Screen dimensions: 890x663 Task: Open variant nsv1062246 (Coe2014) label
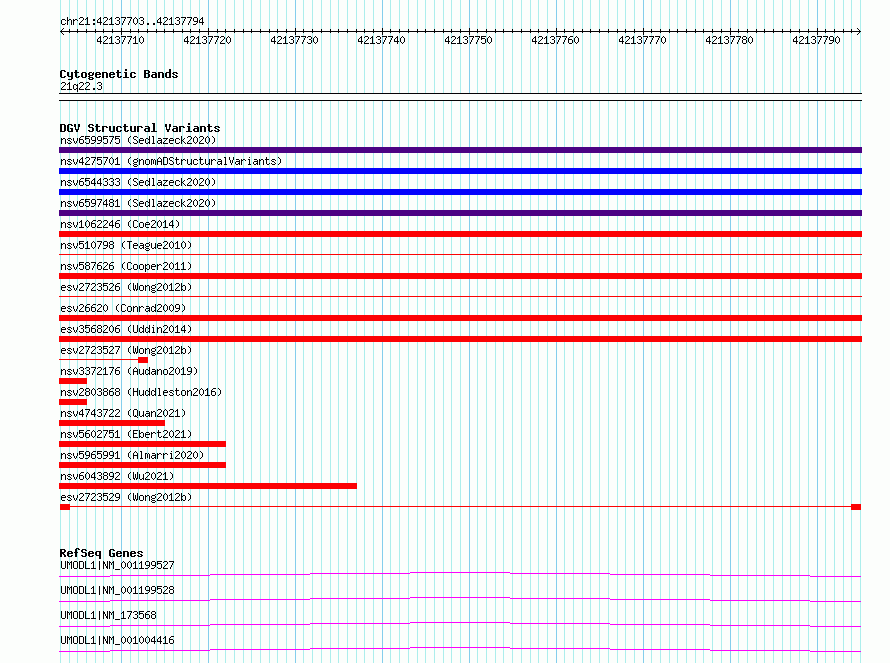click(x=120, y=224)
